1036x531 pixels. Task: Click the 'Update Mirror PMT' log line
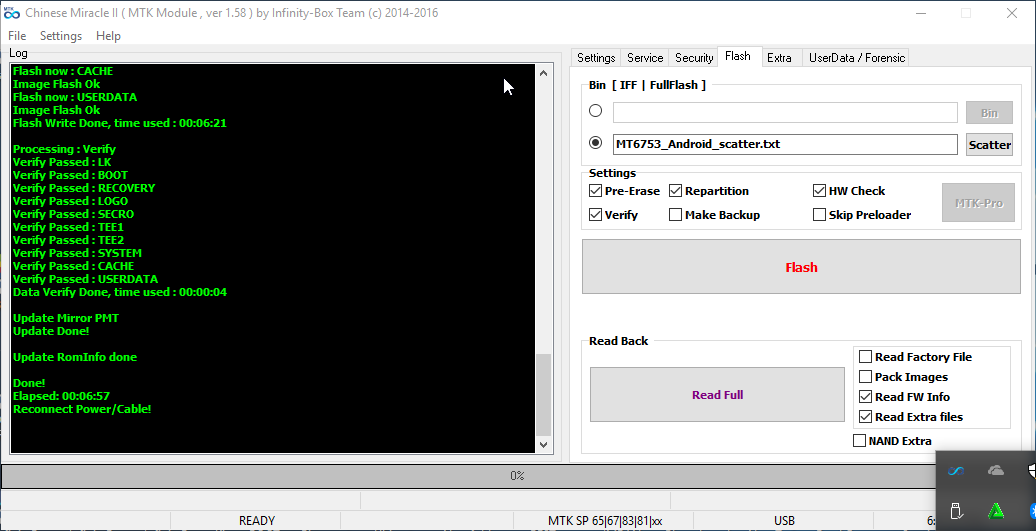[x=65, y=318]
